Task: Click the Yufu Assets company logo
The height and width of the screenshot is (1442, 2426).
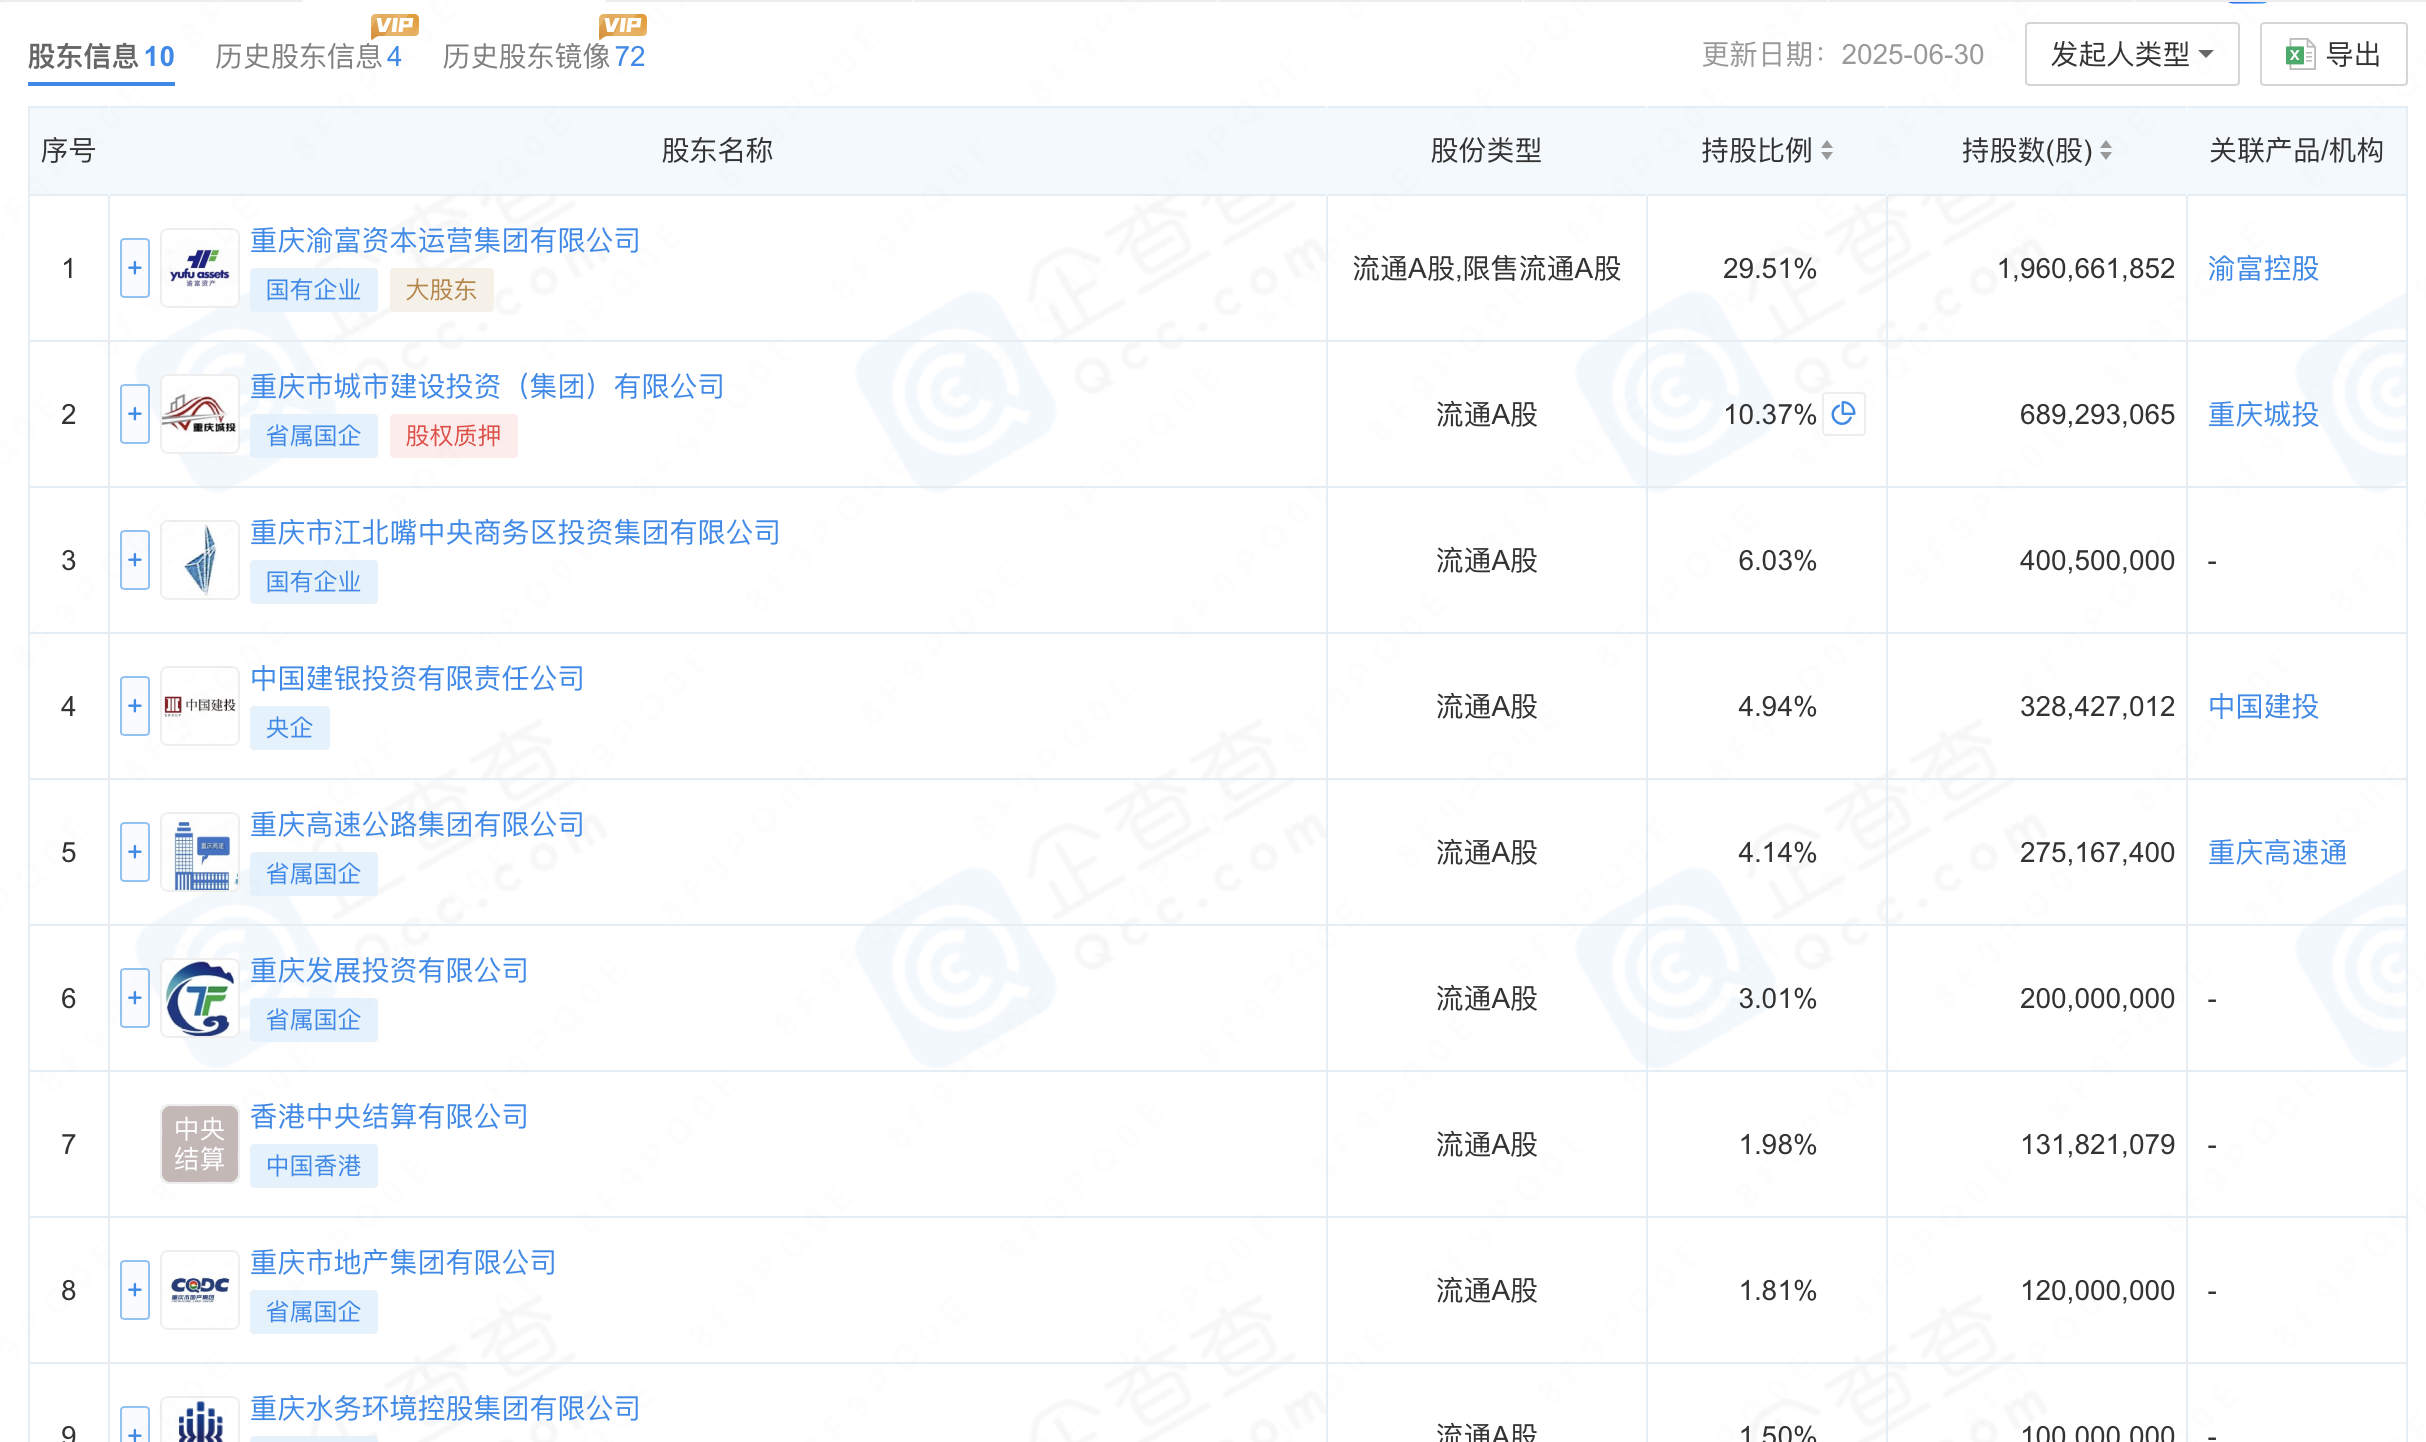Action: click(200, 268)
